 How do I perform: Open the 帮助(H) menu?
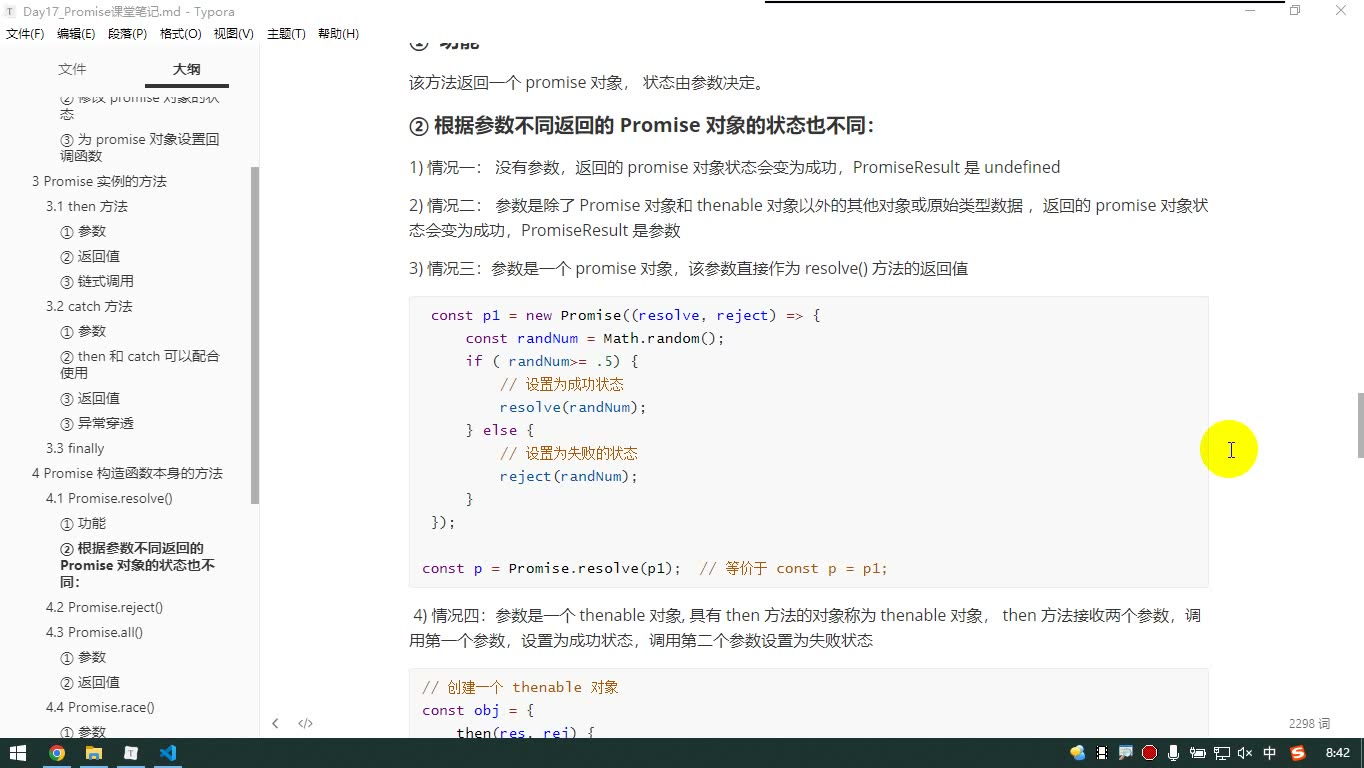coord(338,34)
